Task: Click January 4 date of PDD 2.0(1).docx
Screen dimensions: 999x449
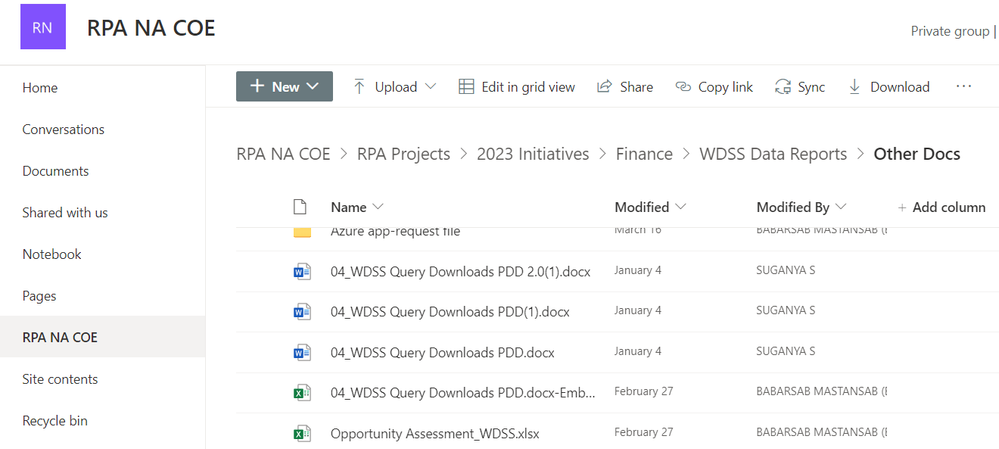Action: 638,270
